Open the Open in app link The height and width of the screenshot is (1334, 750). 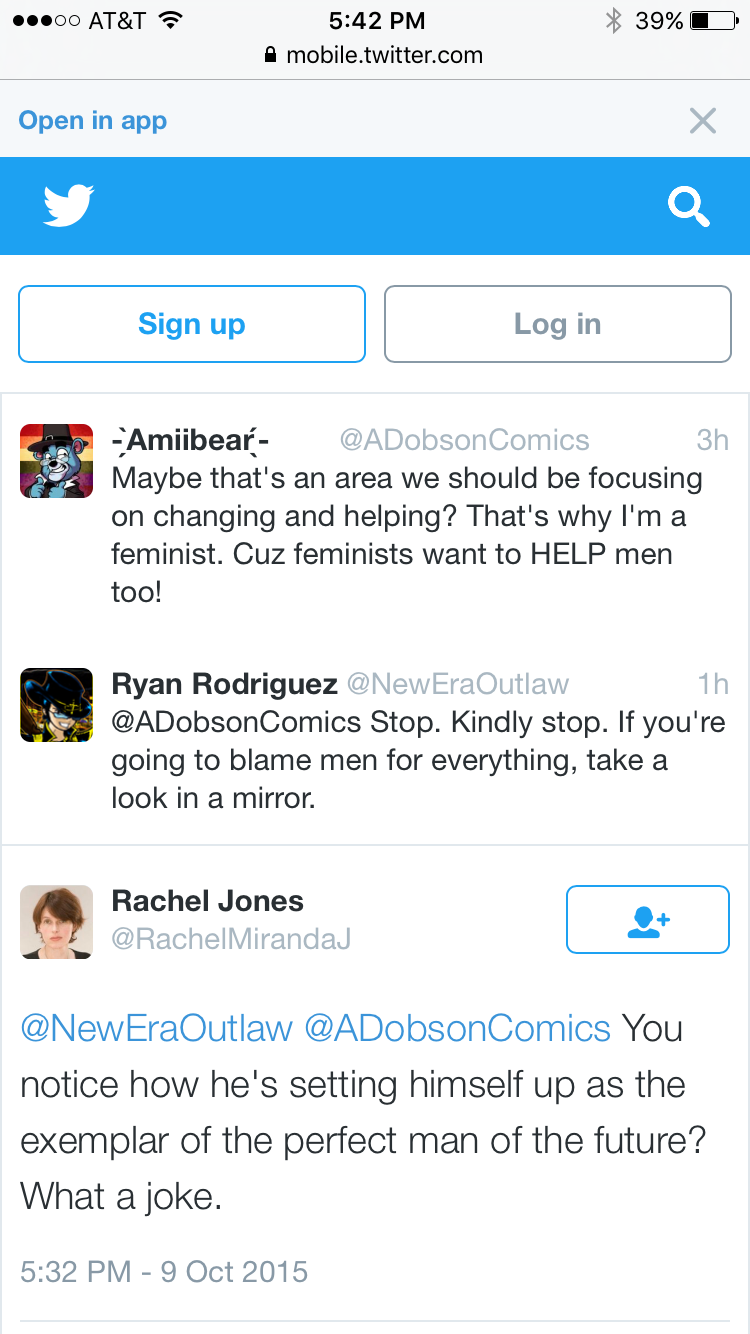93,121
